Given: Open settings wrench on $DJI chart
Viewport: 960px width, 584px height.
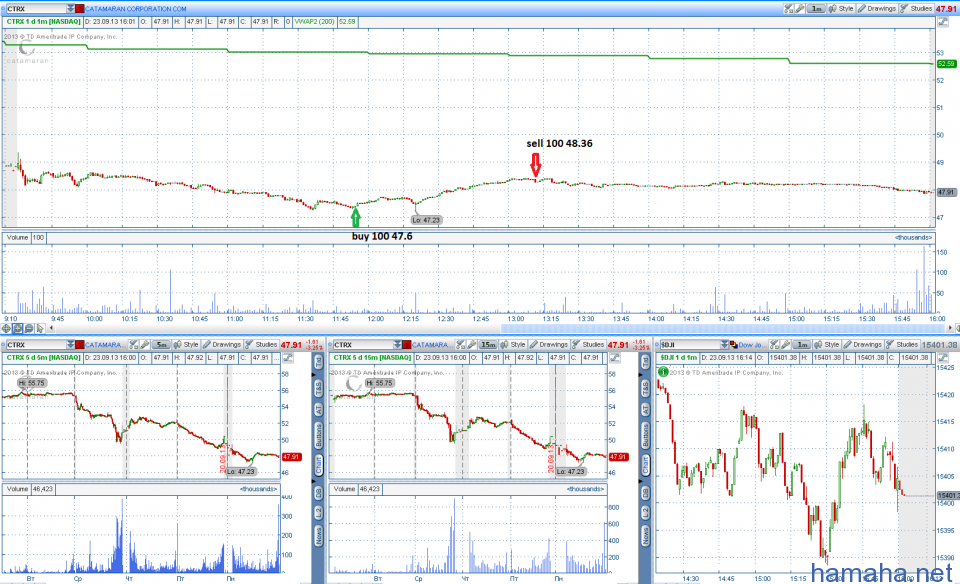Looking at the screenshot, I should click(x=786, y=345).
